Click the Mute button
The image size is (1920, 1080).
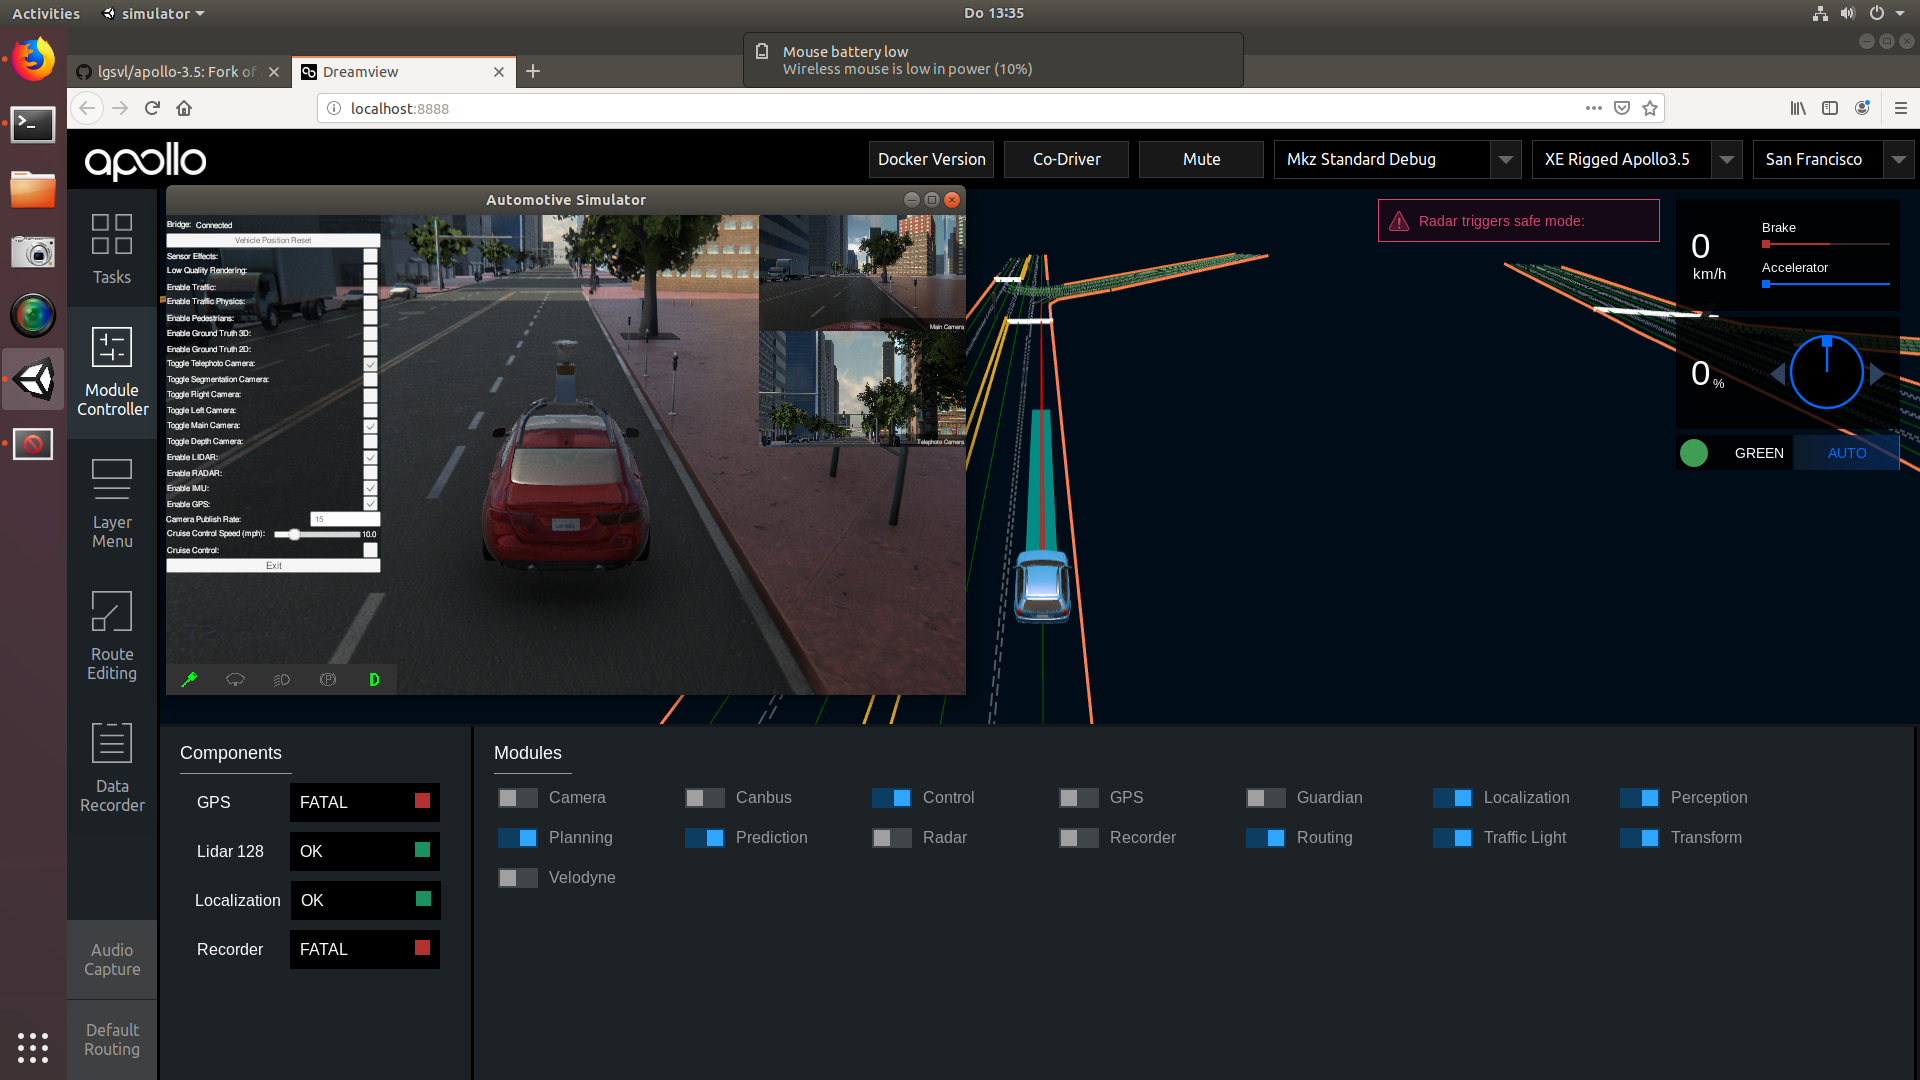[x=1201, y=159]
